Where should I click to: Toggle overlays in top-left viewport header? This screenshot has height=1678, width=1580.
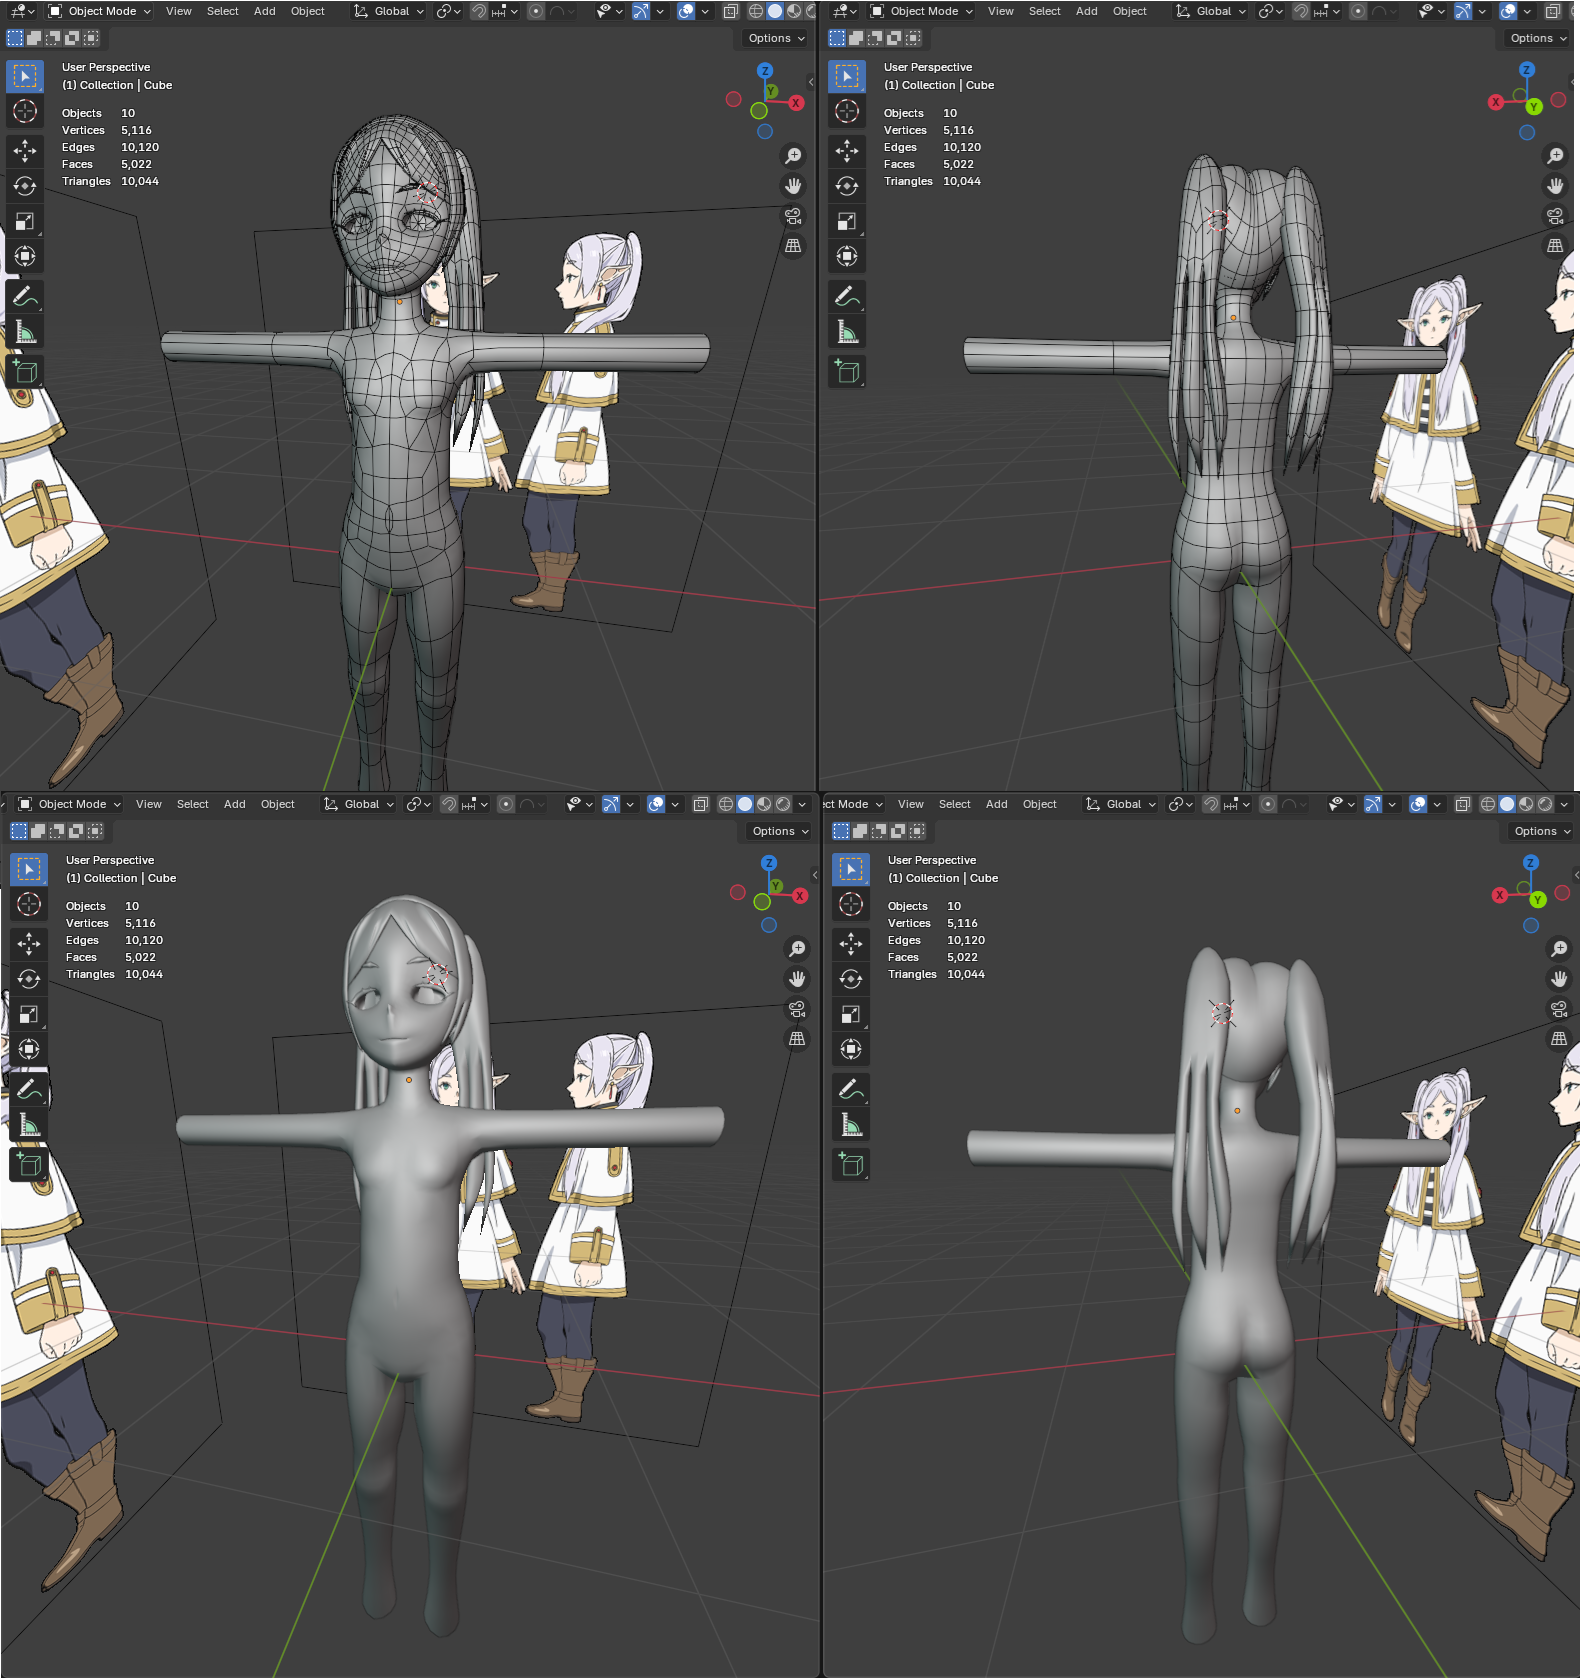tap(686, 11)
